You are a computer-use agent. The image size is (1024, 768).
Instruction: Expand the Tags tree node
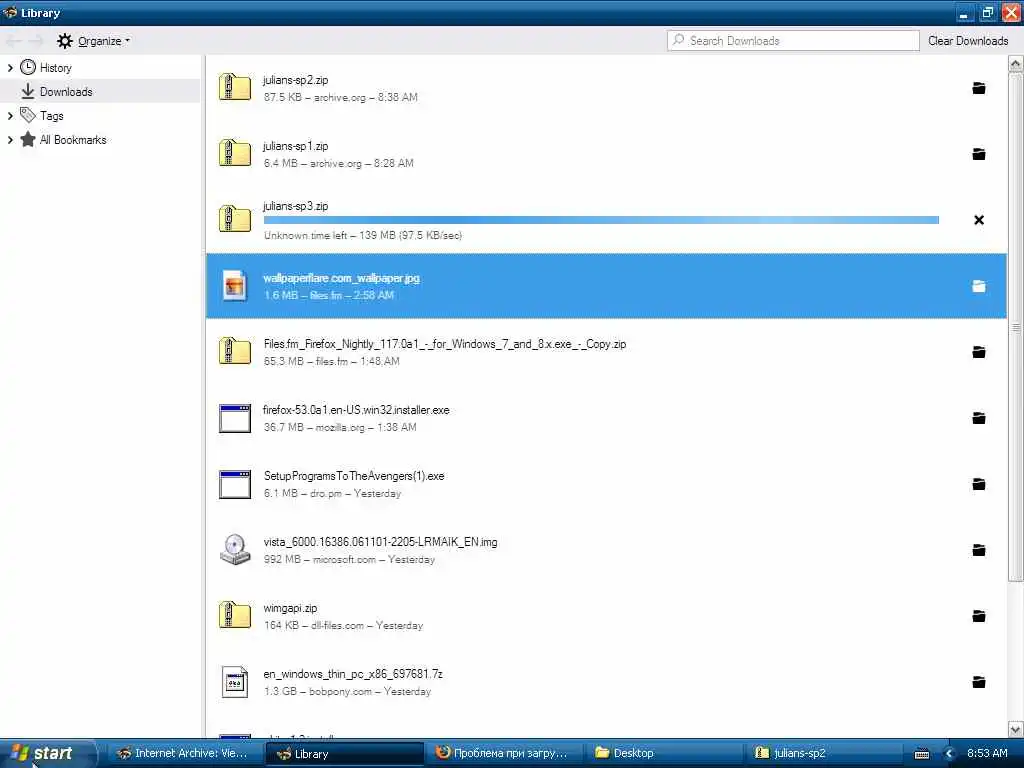pos(10,116)
